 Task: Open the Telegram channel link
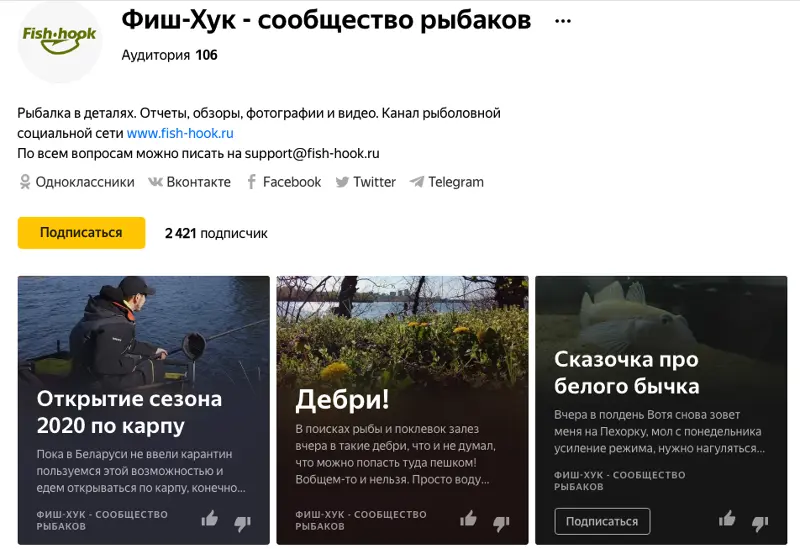[x=446, y=182]
